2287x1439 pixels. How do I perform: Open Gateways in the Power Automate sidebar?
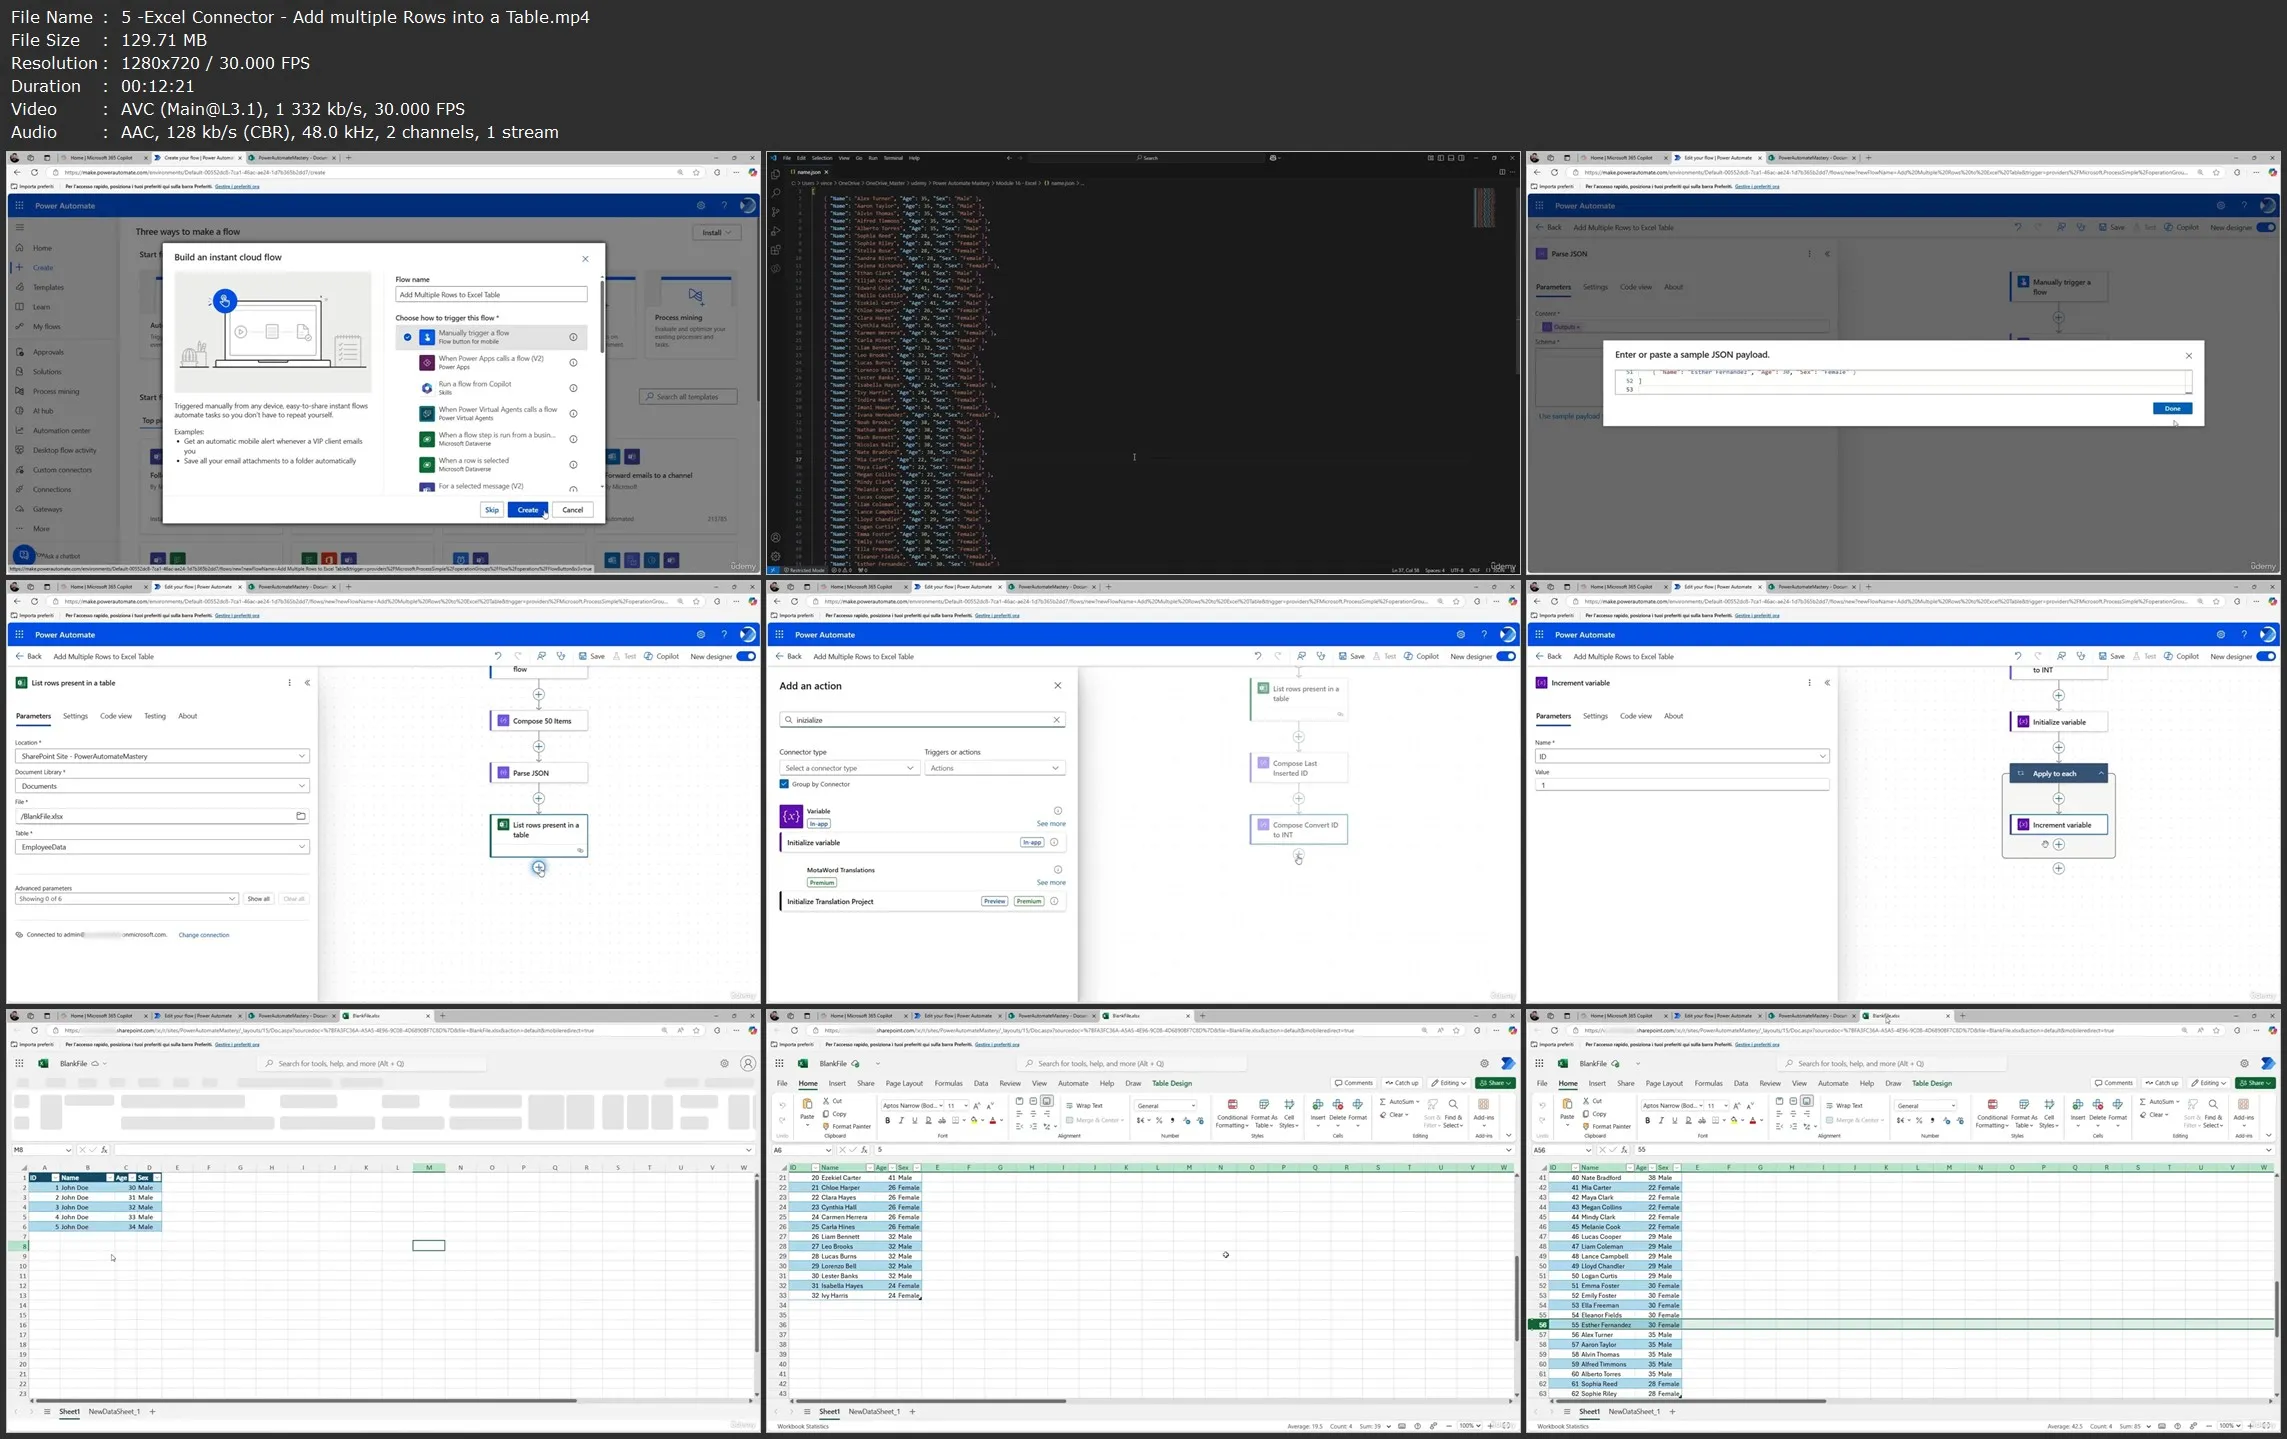pyautogui.click(x=47, y=509)
